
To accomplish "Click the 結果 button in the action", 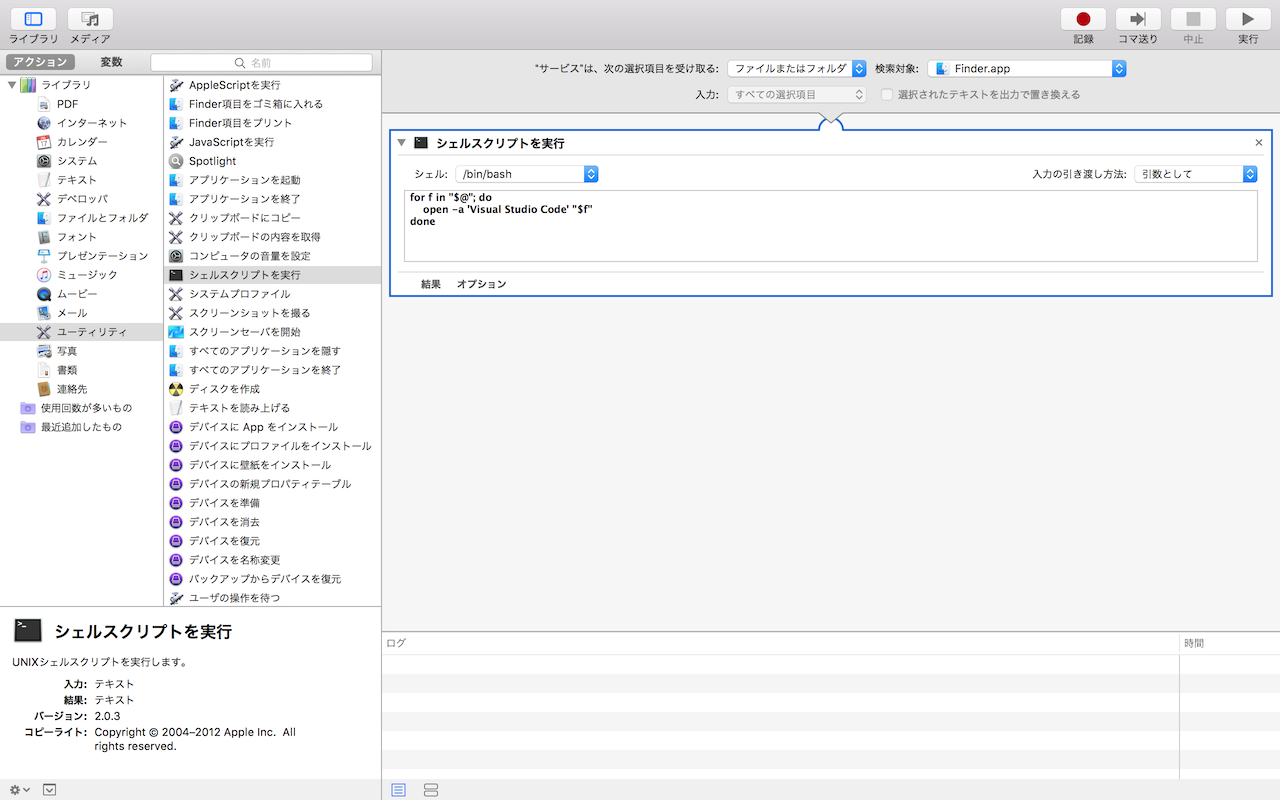I will 430,284.
